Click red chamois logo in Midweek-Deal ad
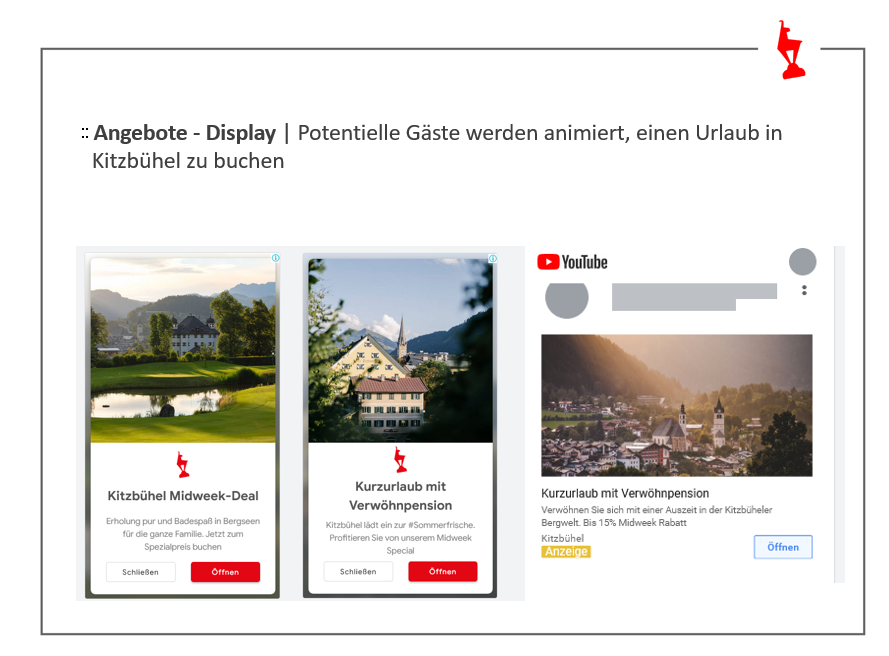This screenshot has width=889, height=656. click(183, 464)
